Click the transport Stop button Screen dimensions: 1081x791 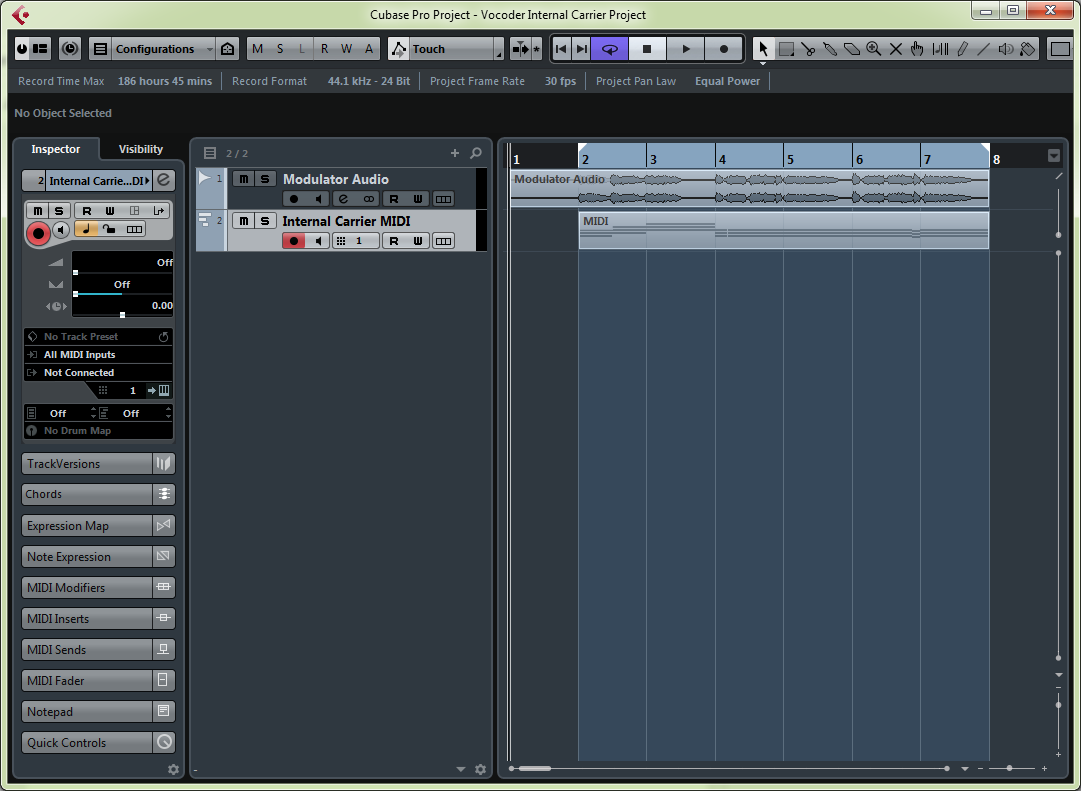coord(647,49)
